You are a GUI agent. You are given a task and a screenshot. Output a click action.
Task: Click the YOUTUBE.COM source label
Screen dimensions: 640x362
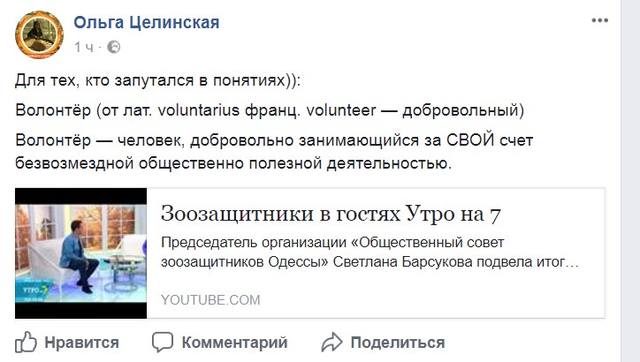tap(211, 300)
